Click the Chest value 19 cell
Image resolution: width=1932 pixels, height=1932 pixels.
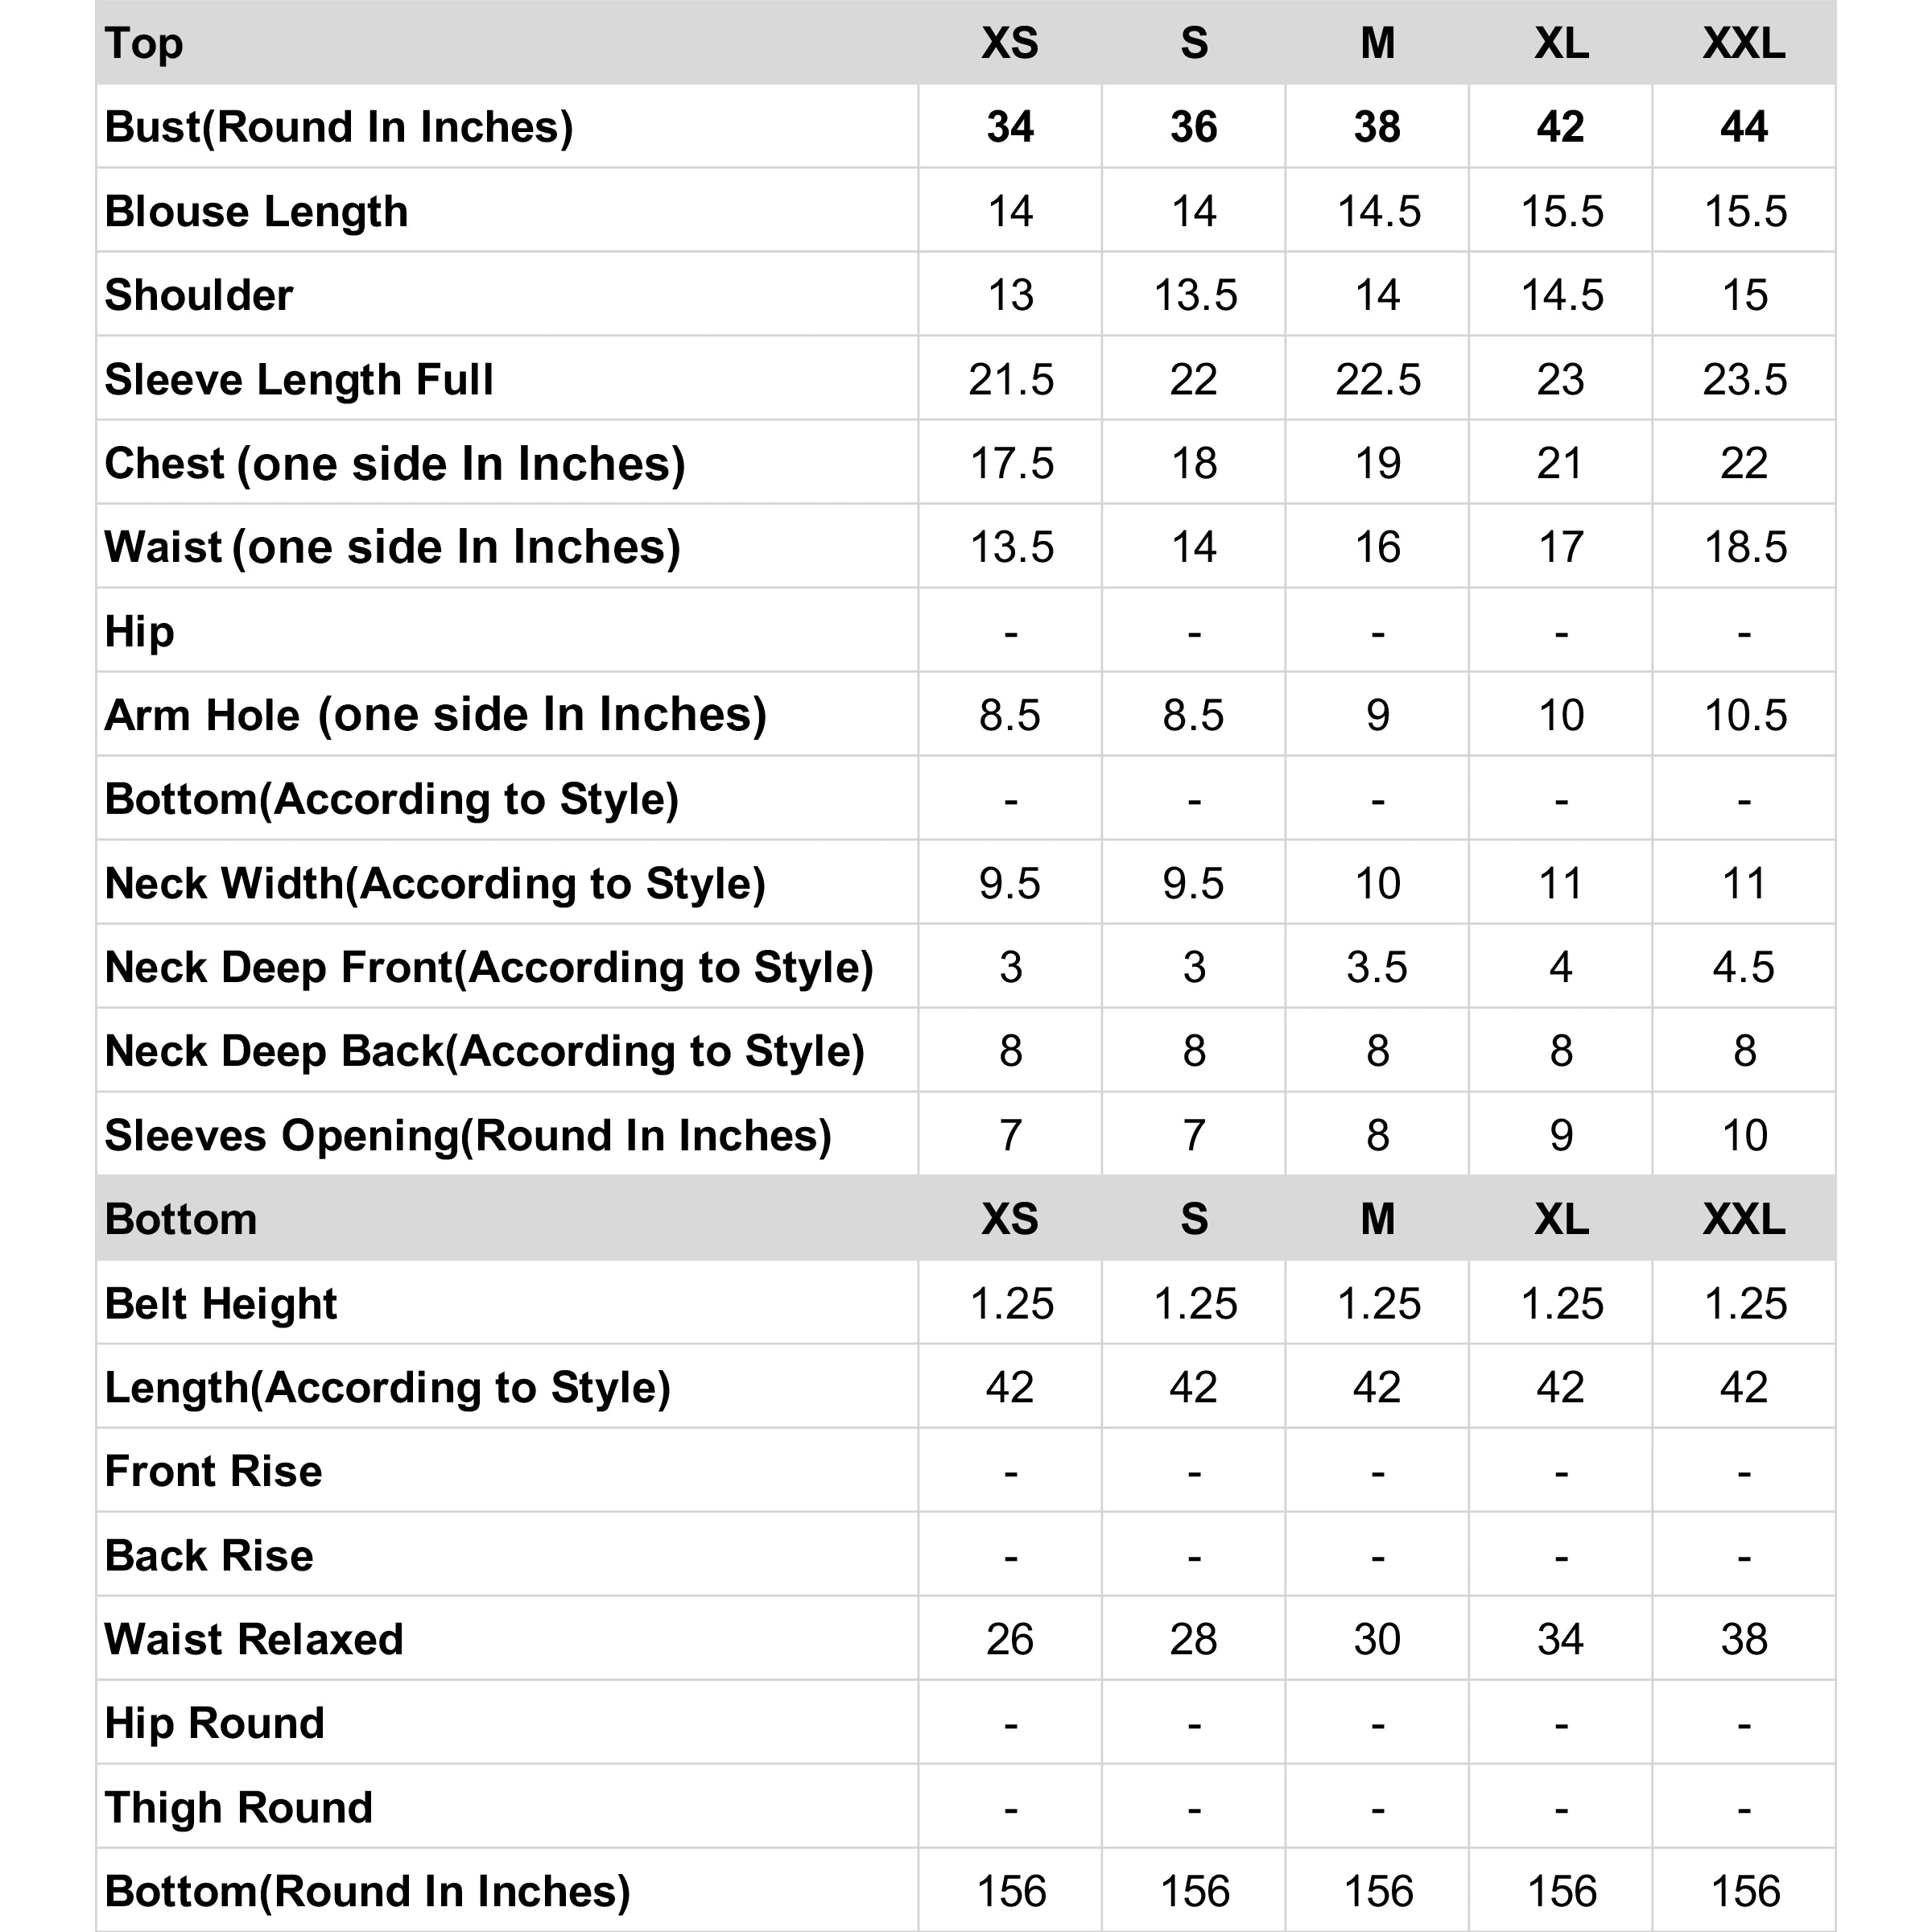[x=1377, y=464]
